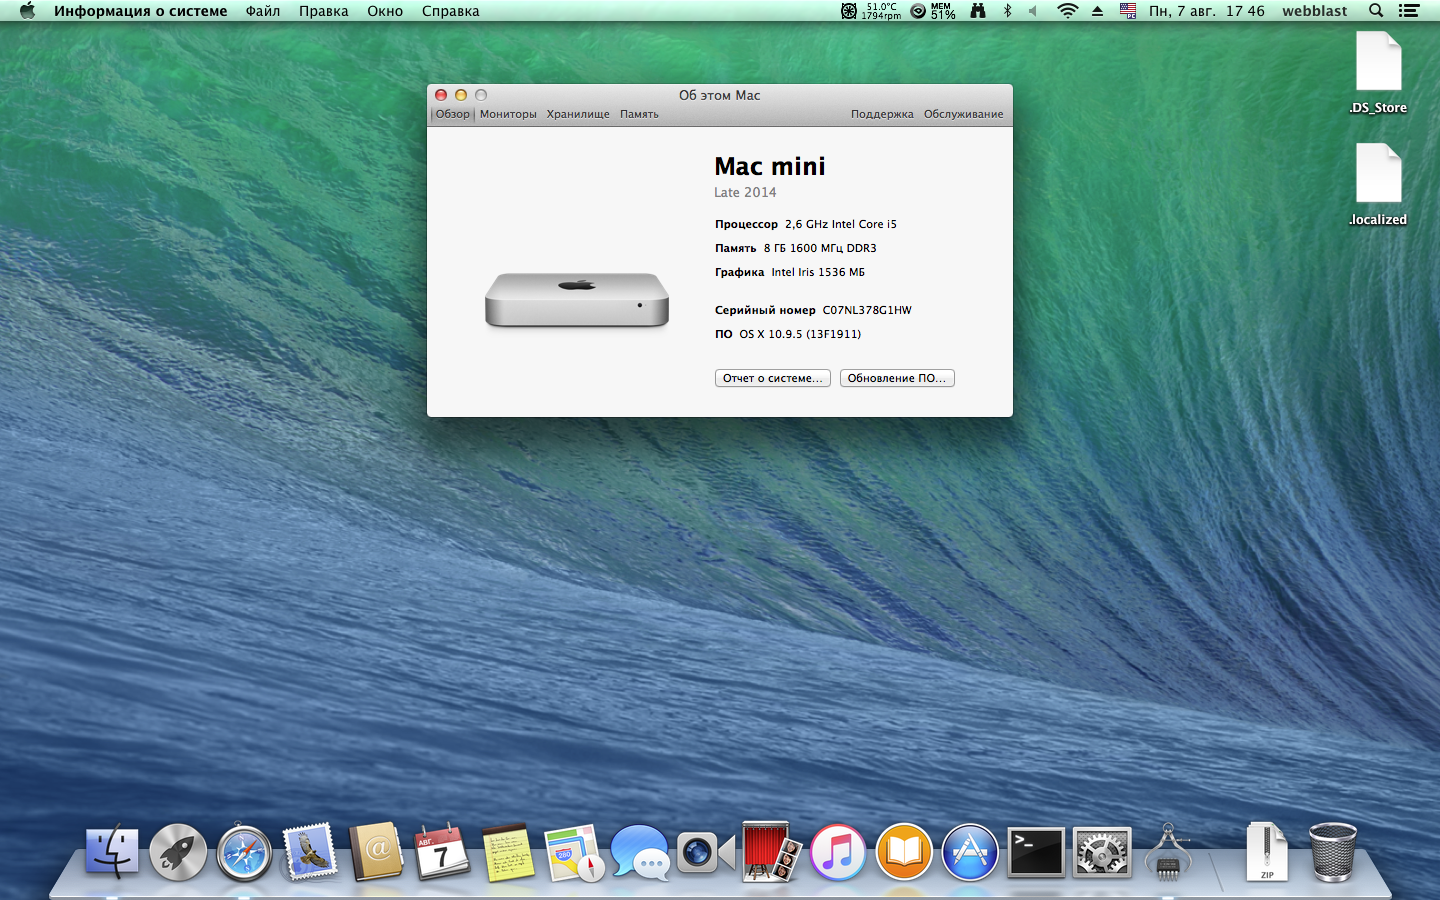Viewport: 1440px width, 900px height.
Task: Open yellow Notes icon in dock
Action: 508,852
